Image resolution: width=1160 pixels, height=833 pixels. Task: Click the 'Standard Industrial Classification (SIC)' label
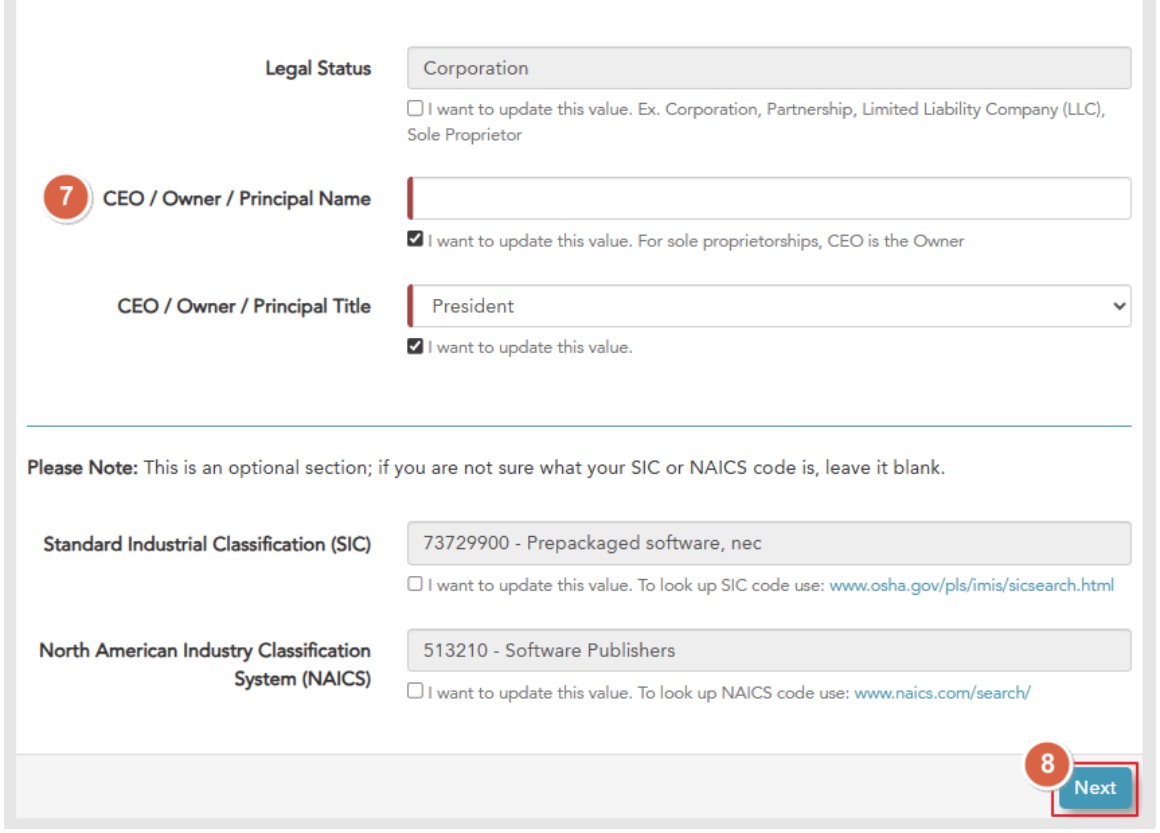click(207, 544)
